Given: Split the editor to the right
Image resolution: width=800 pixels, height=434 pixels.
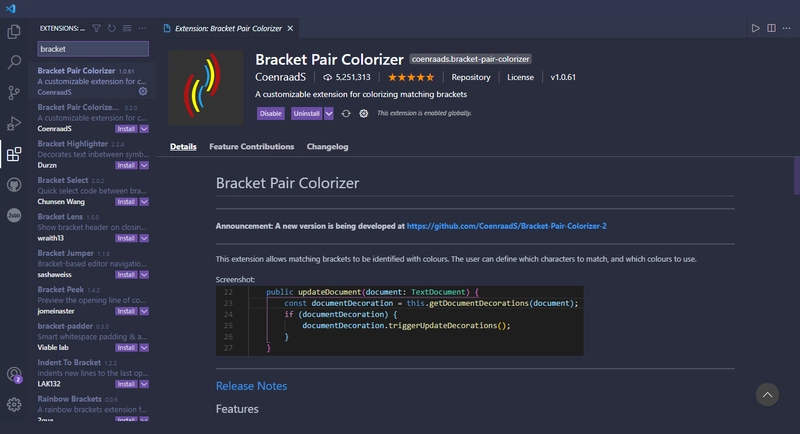Looking at the screenshot, I should (771, 28).
